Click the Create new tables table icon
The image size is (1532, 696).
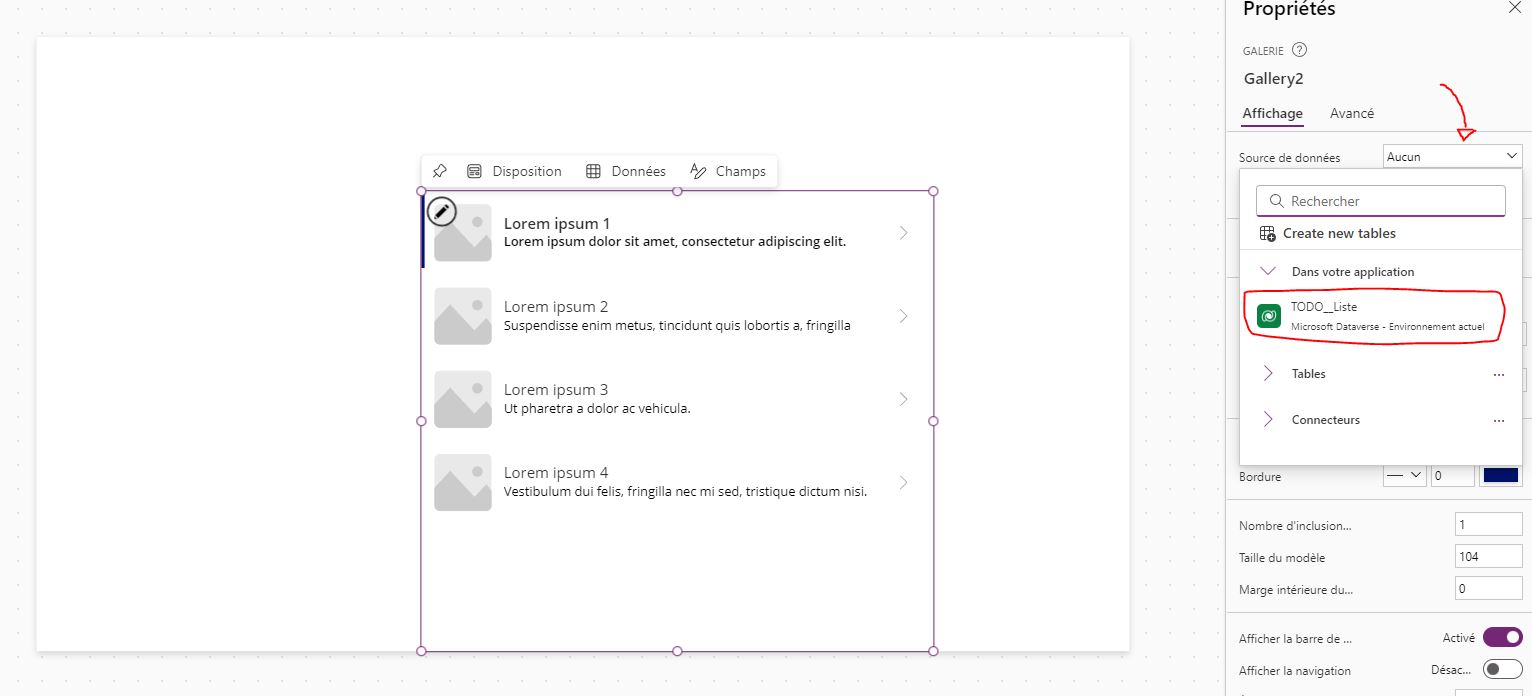[1267, 233]
